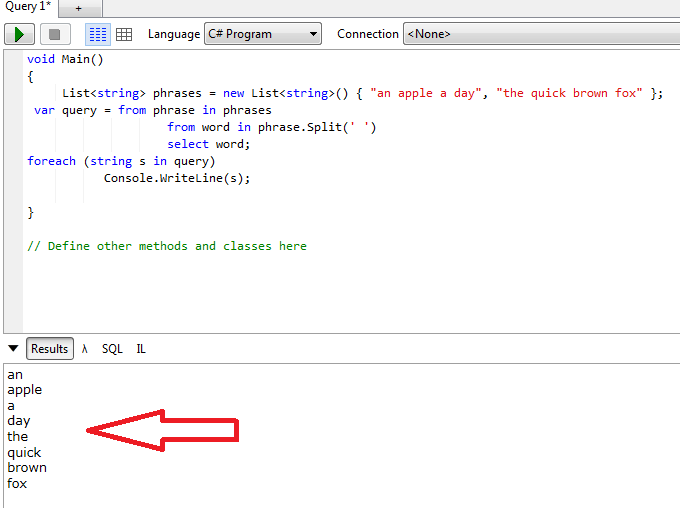Open the lambda (λ) results tab
Viewport: 680px width, 508px height.
85,348
